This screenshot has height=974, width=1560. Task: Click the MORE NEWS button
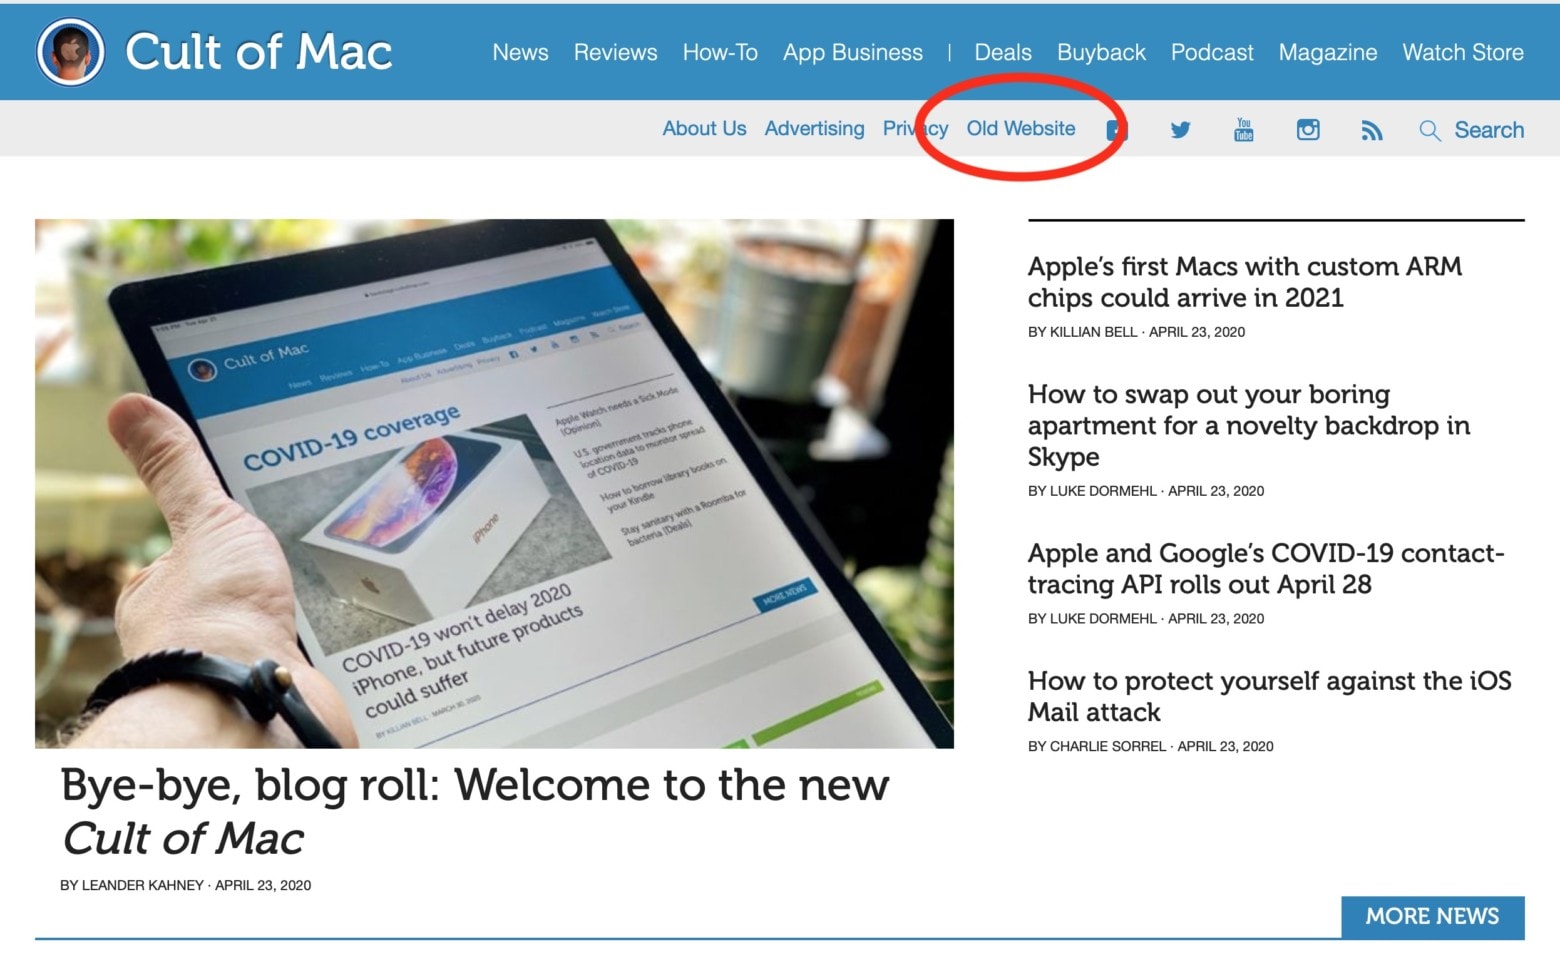(x=1432, y=917)
